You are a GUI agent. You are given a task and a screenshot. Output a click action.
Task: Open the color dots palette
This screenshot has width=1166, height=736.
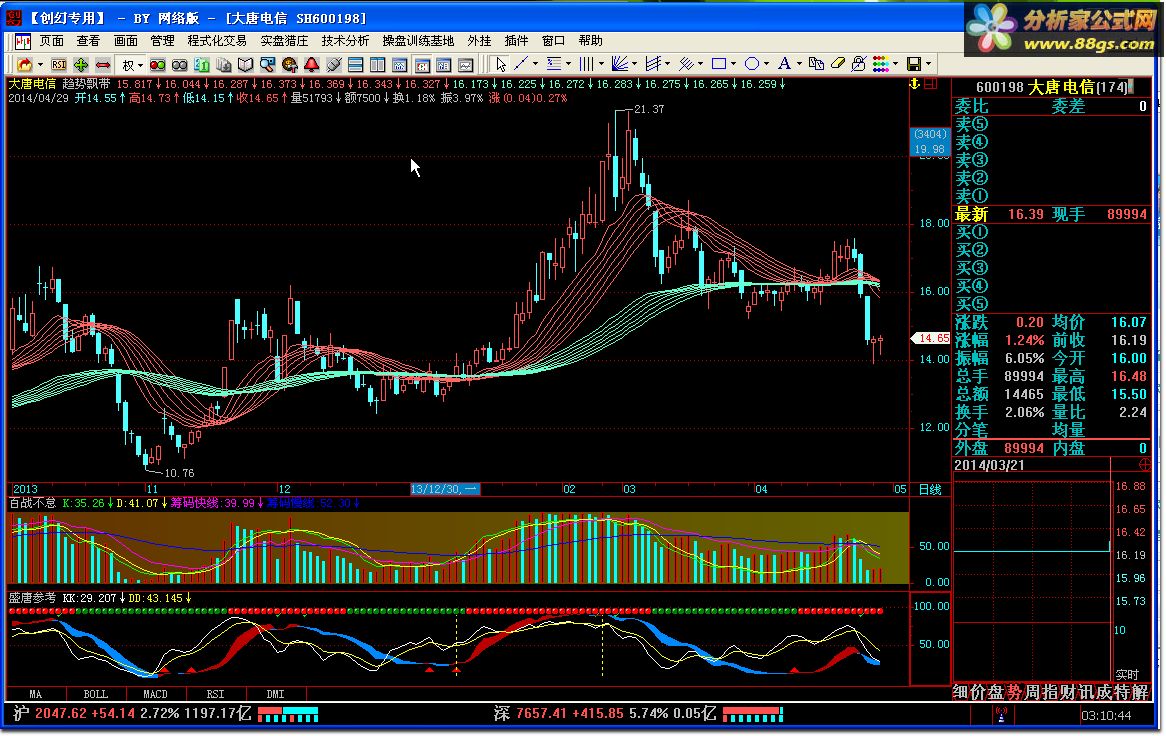[881, 64]
